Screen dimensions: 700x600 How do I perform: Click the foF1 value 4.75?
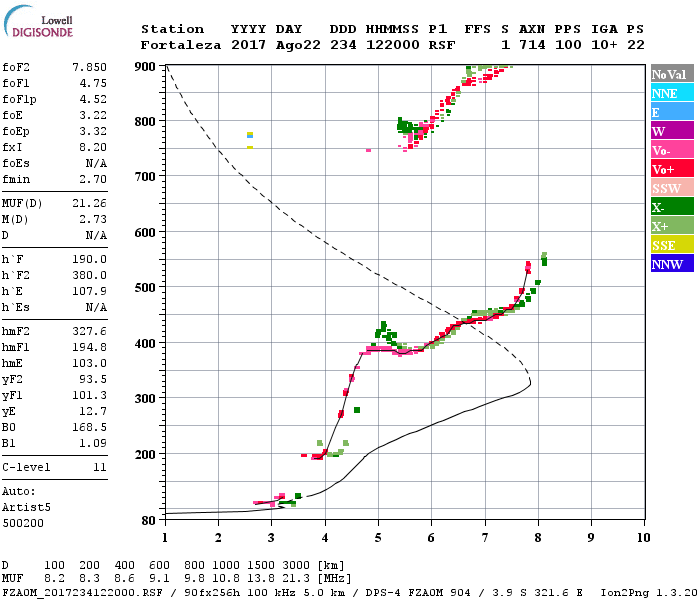[x=93, y=83]
